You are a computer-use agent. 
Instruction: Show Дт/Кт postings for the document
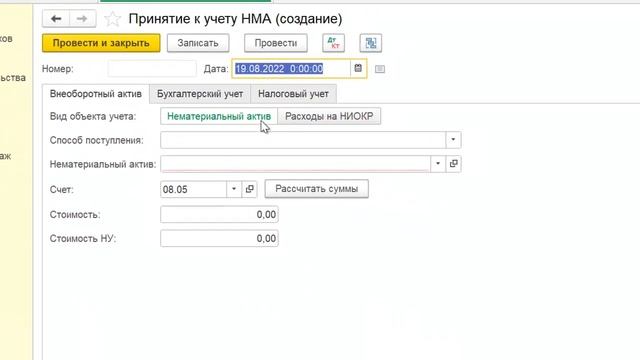333,43
